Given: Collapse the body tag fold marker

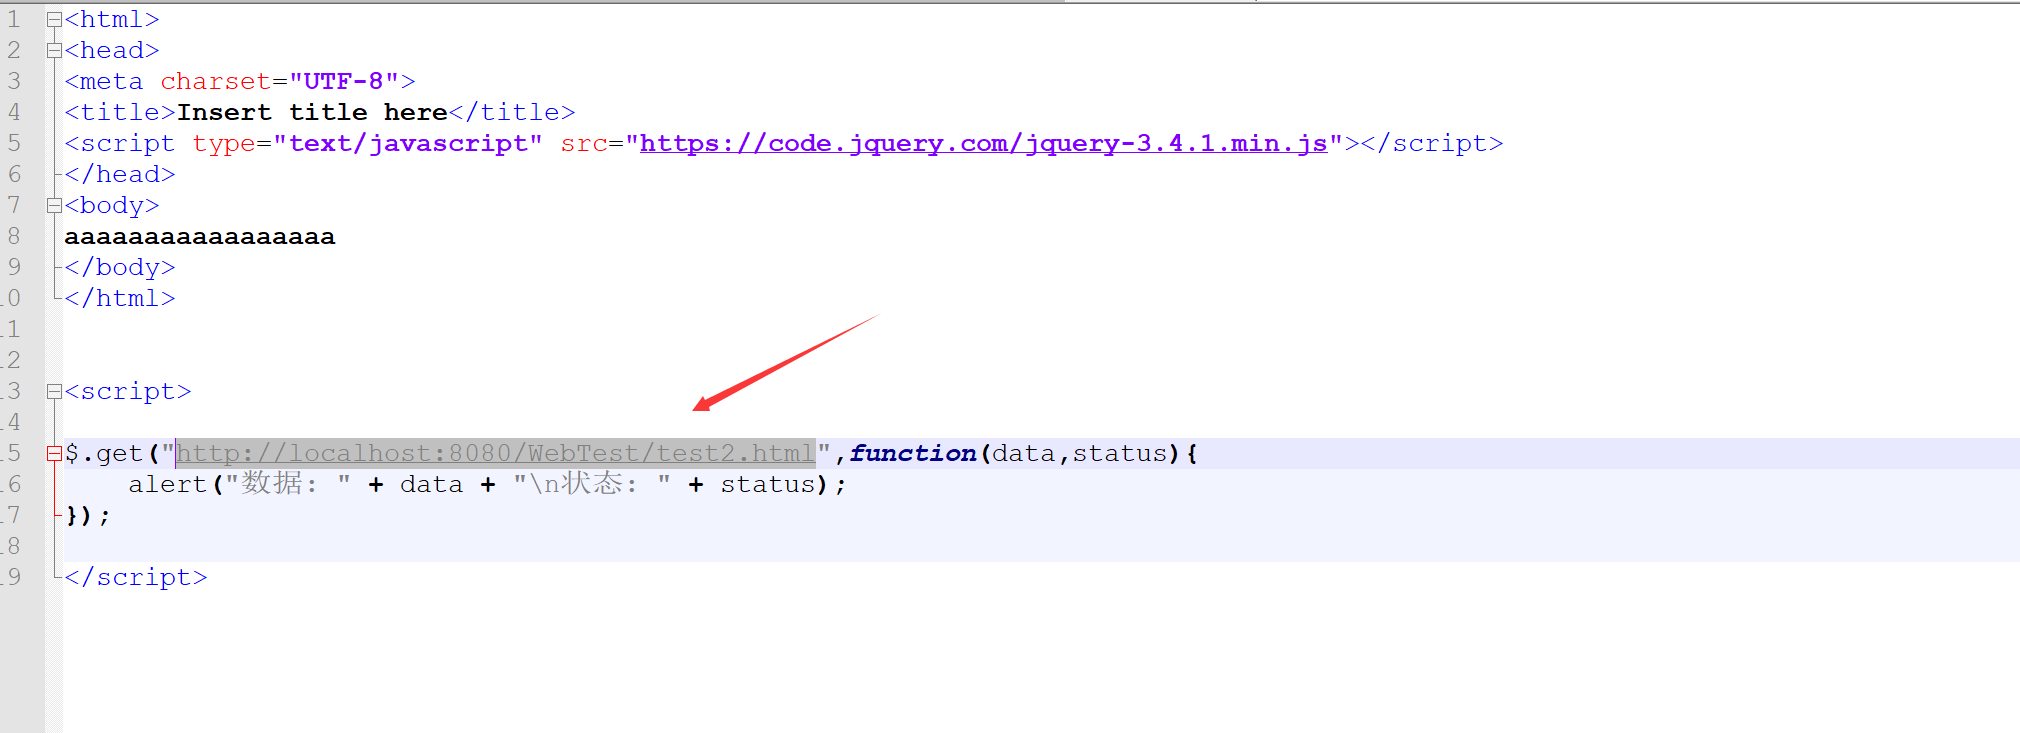Looking at the screenshot, I should pyautogui.click(x=54, y=206).
